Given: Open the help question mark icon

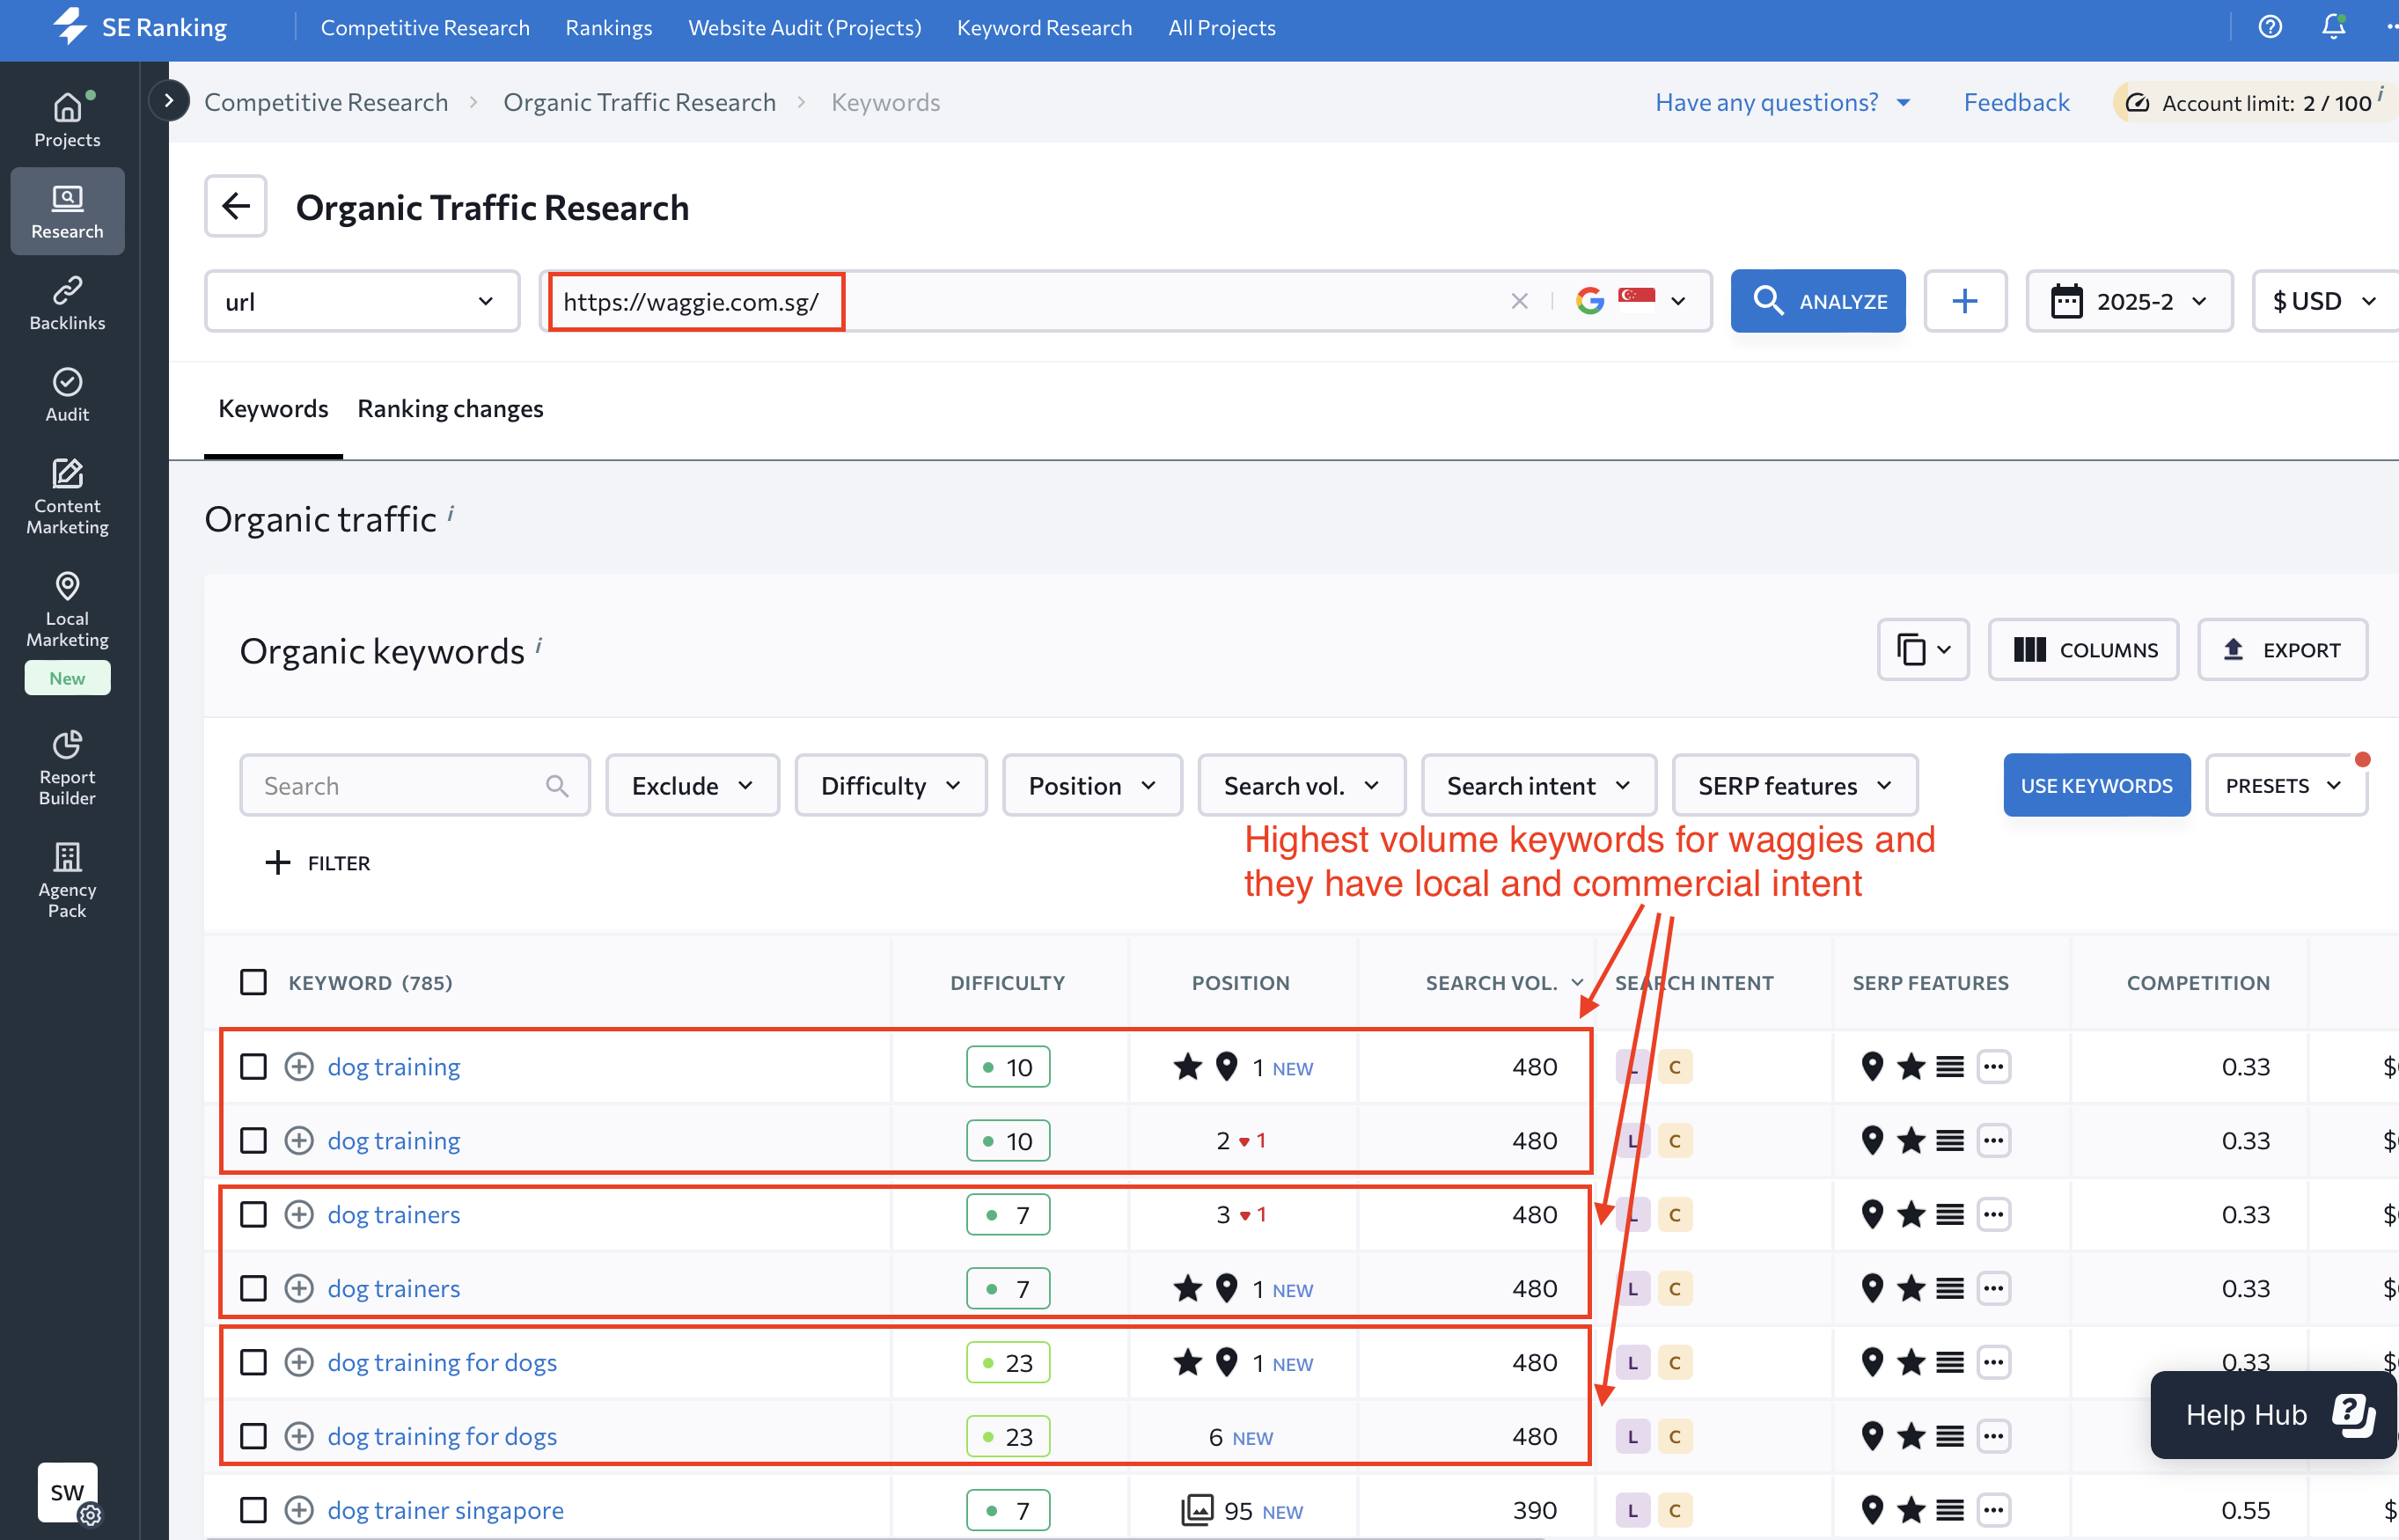Looking at the screenshot, I should pos(2270,27).
